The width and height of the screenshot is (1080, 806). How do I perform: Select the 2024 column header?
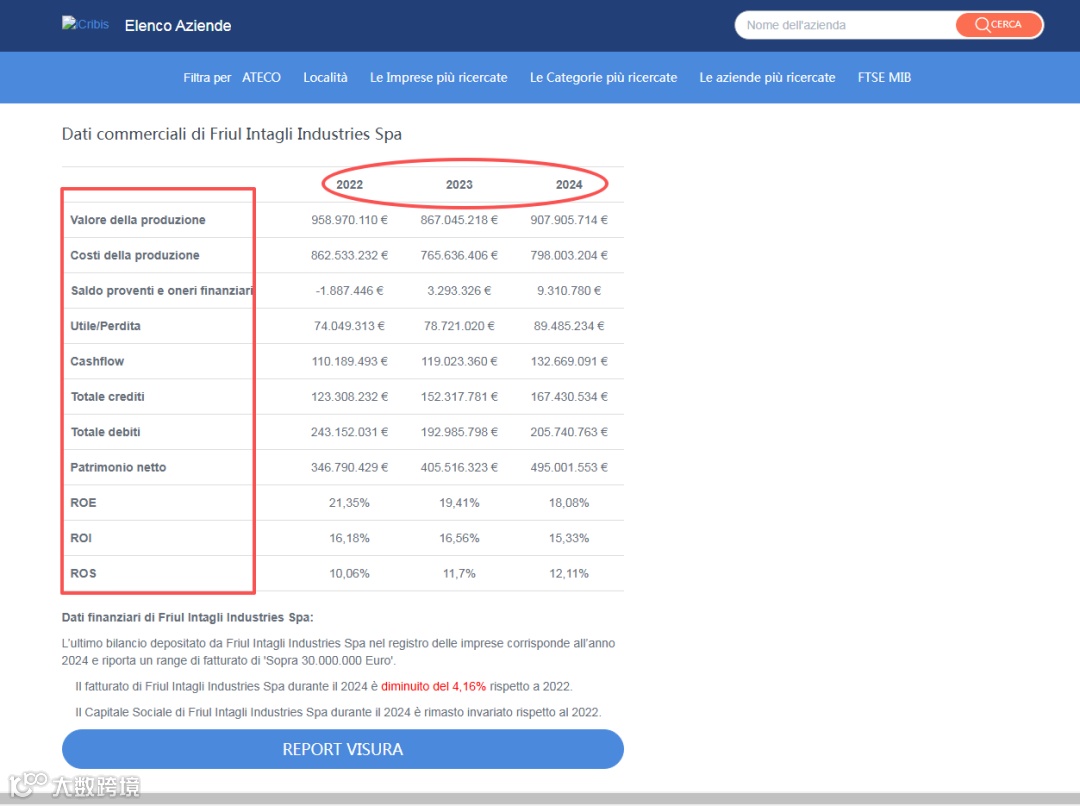pyautogui.click(x=569, y=185)
